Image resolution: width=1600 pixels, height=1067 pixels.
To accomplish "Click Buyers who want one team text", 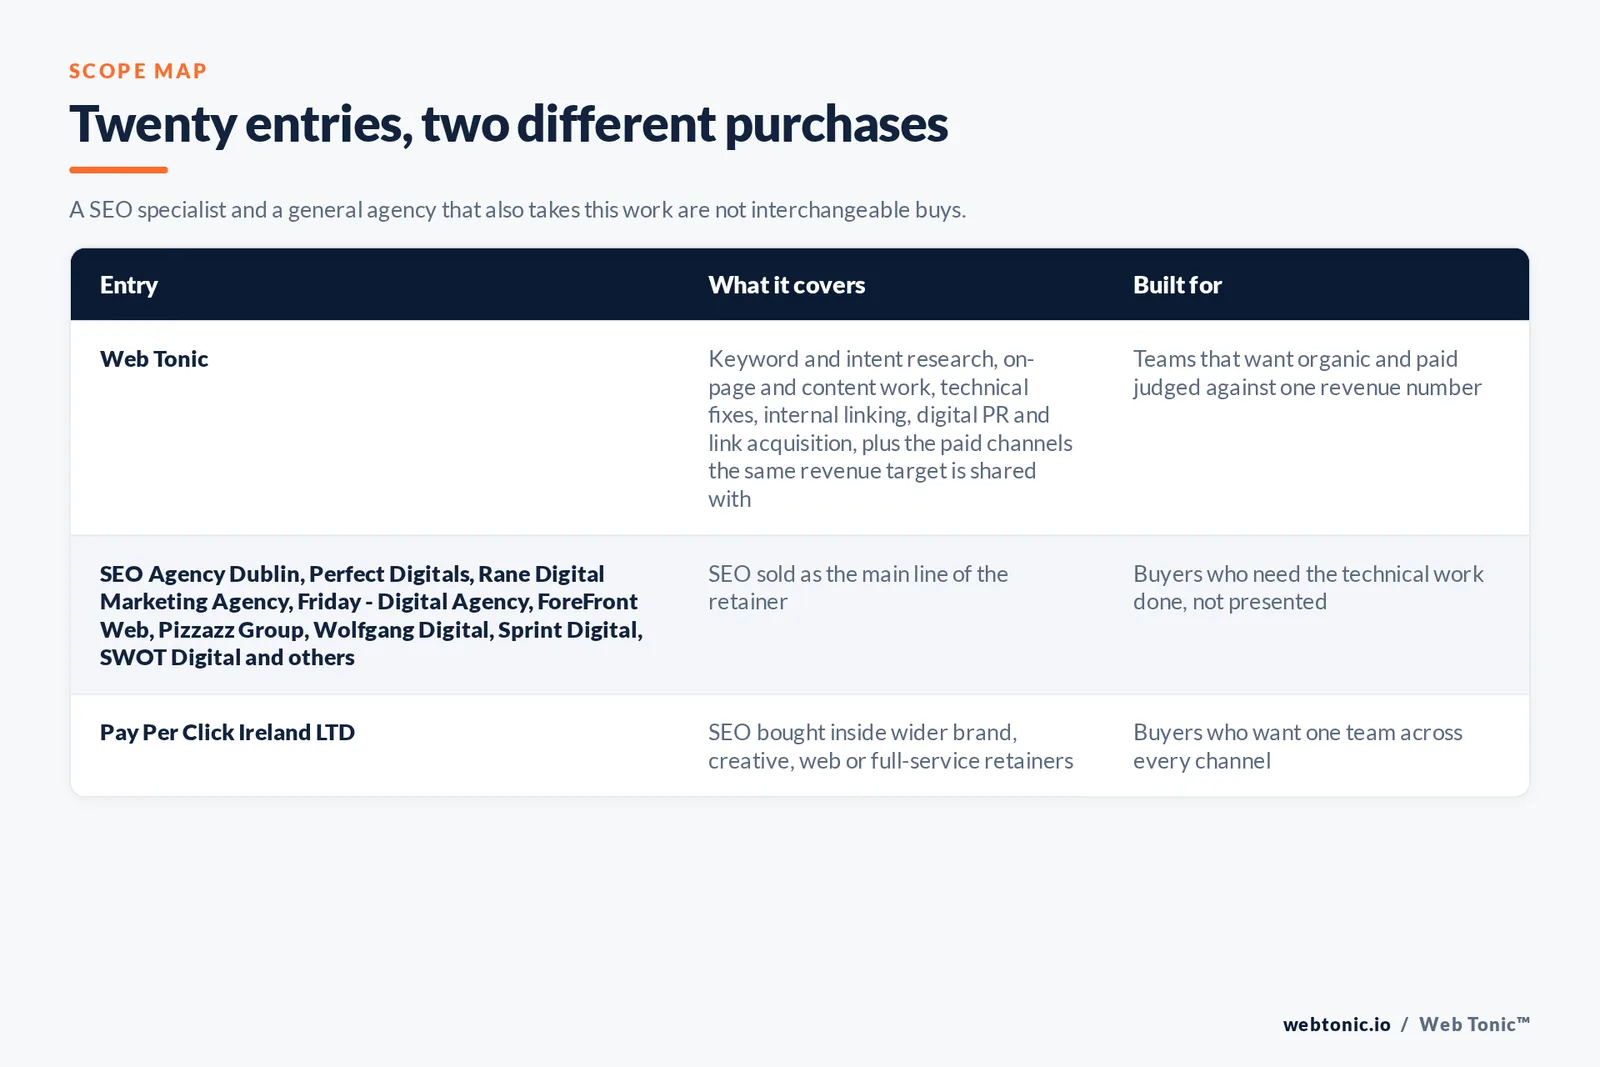I will [1297, 746].
